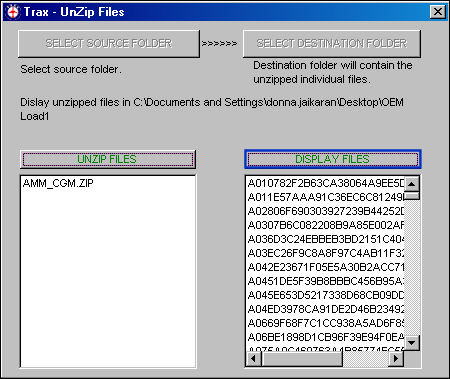Click the SELECT SOURCE FOLDER button
This screenshot has height=379, width=450.
(x=109, y=44)
